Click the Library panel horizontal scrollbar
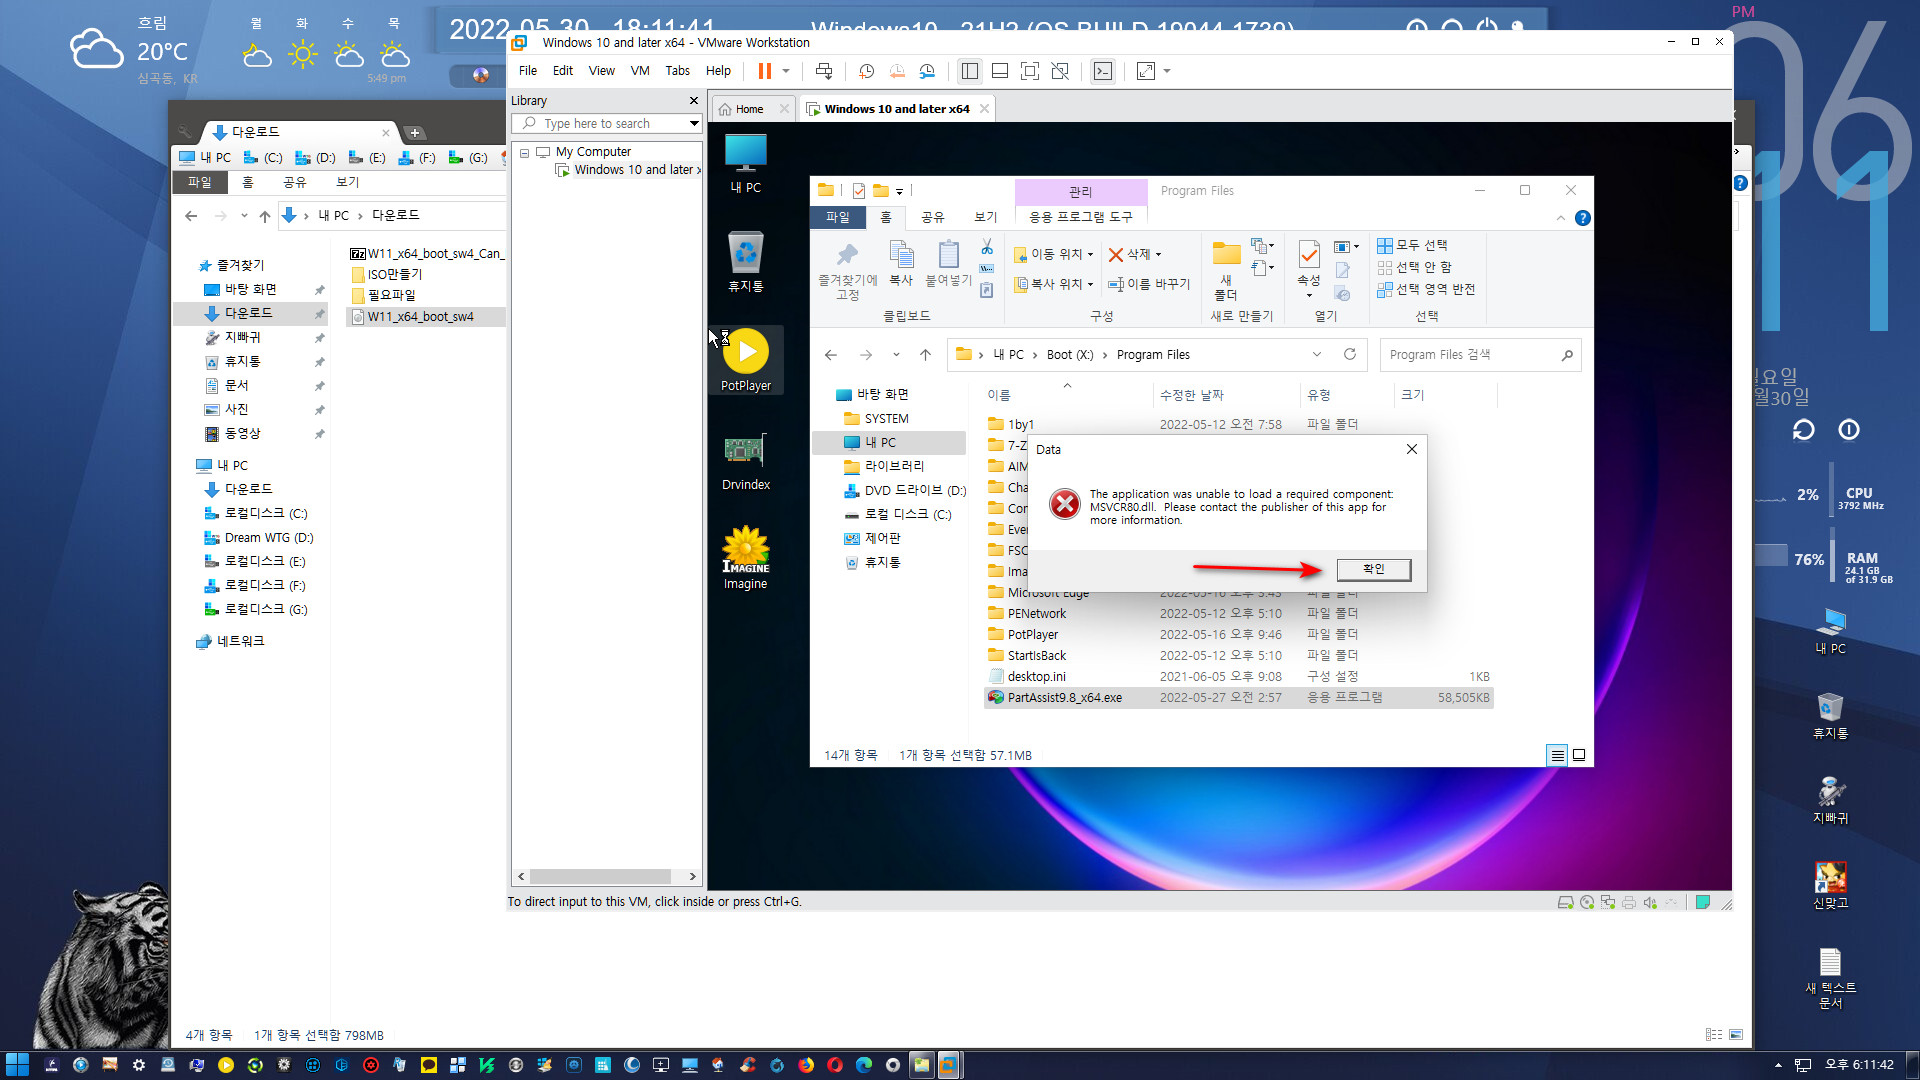The height and width of the screenshot is (1080, 1920). pyautogui.click(x=600, y=876)
